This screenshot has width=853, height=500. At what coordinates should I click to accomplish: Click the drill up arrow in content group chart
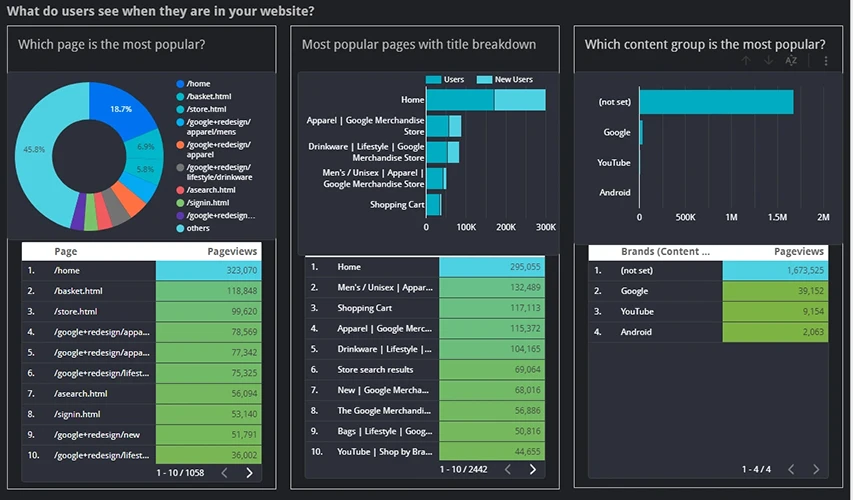coord(746,60)
